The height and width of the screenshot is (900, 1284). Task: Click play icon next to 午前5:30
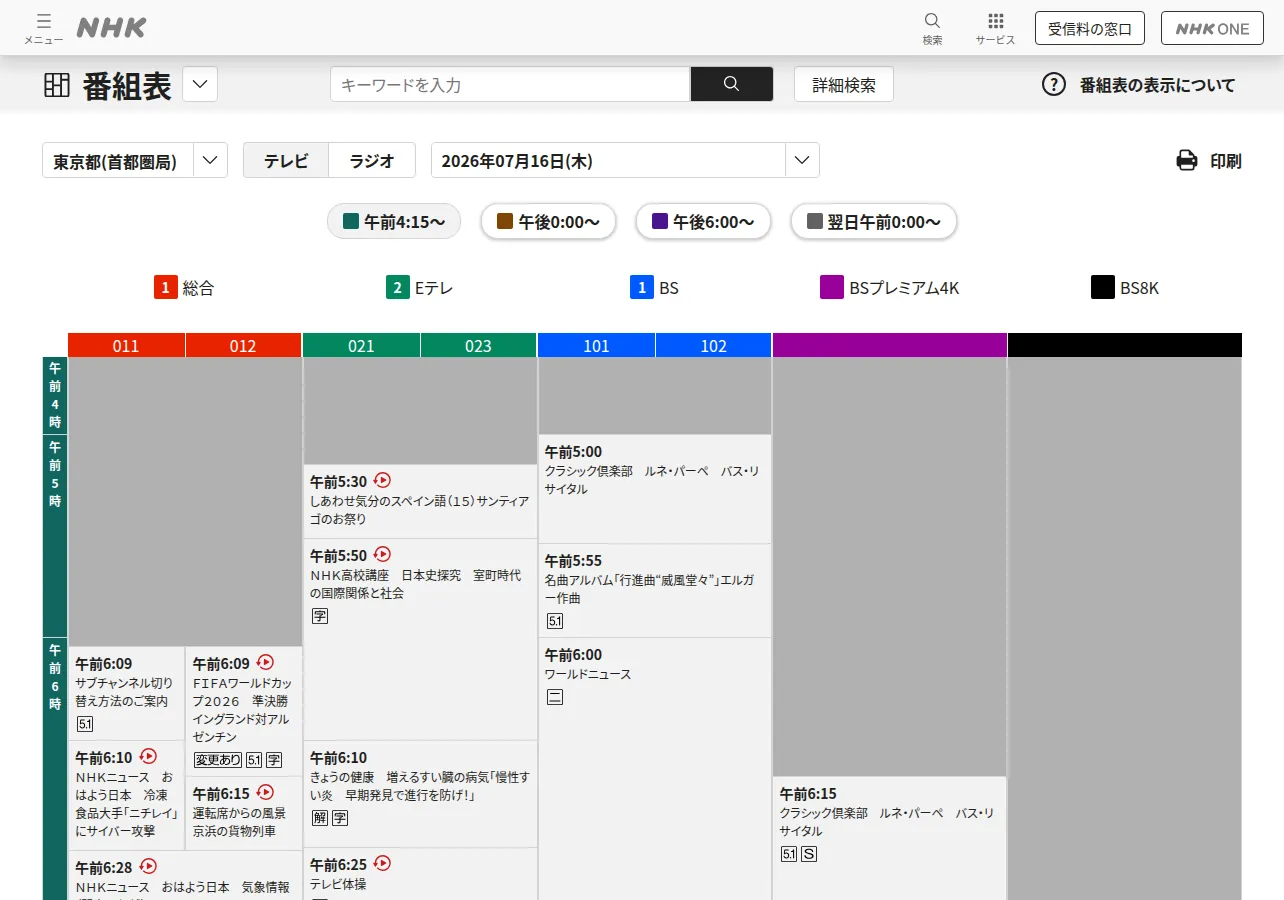coord(382,480)
